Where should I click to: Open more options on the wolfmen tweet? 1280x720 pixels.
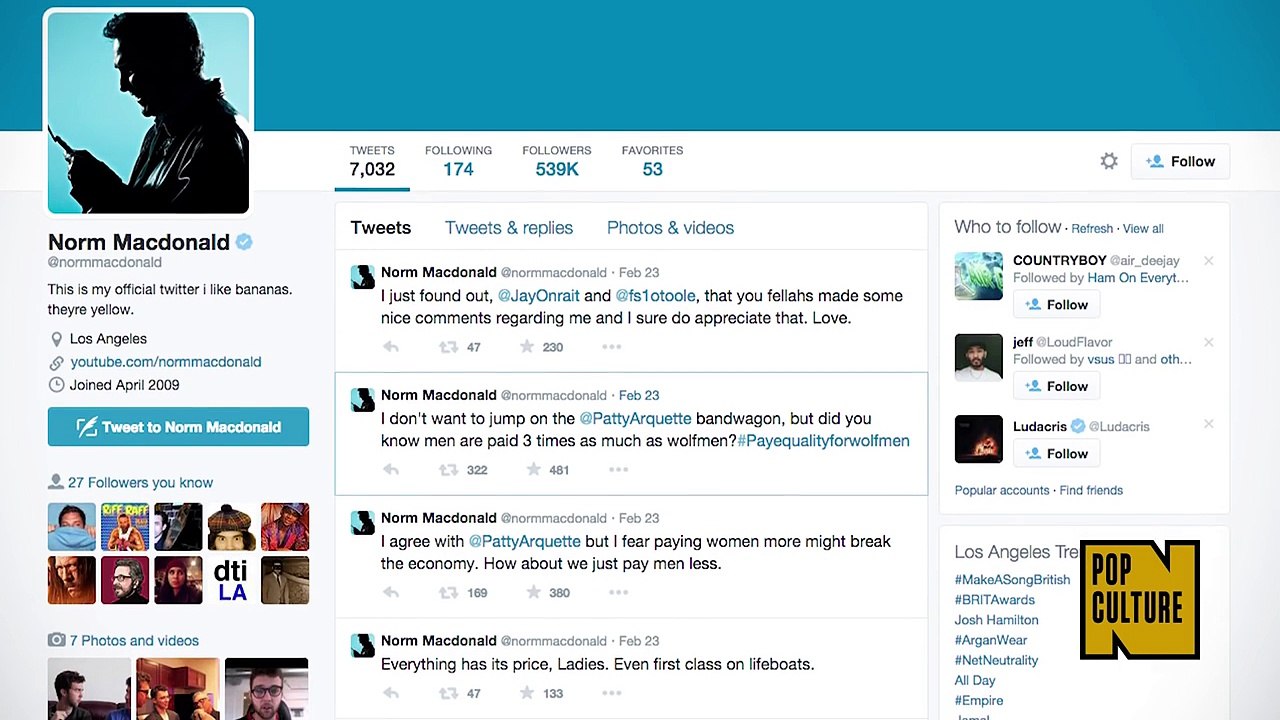coord(618,469)
